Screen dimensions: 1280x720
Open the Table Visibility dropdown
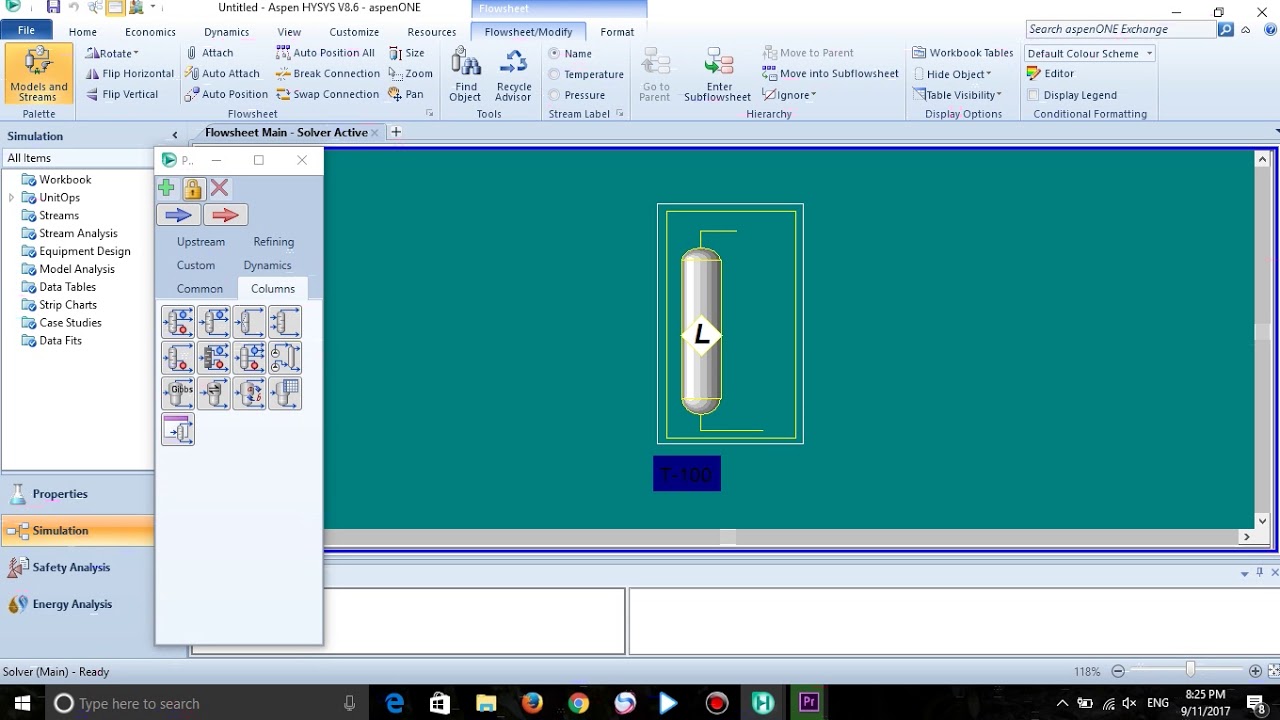click(956, 95)
